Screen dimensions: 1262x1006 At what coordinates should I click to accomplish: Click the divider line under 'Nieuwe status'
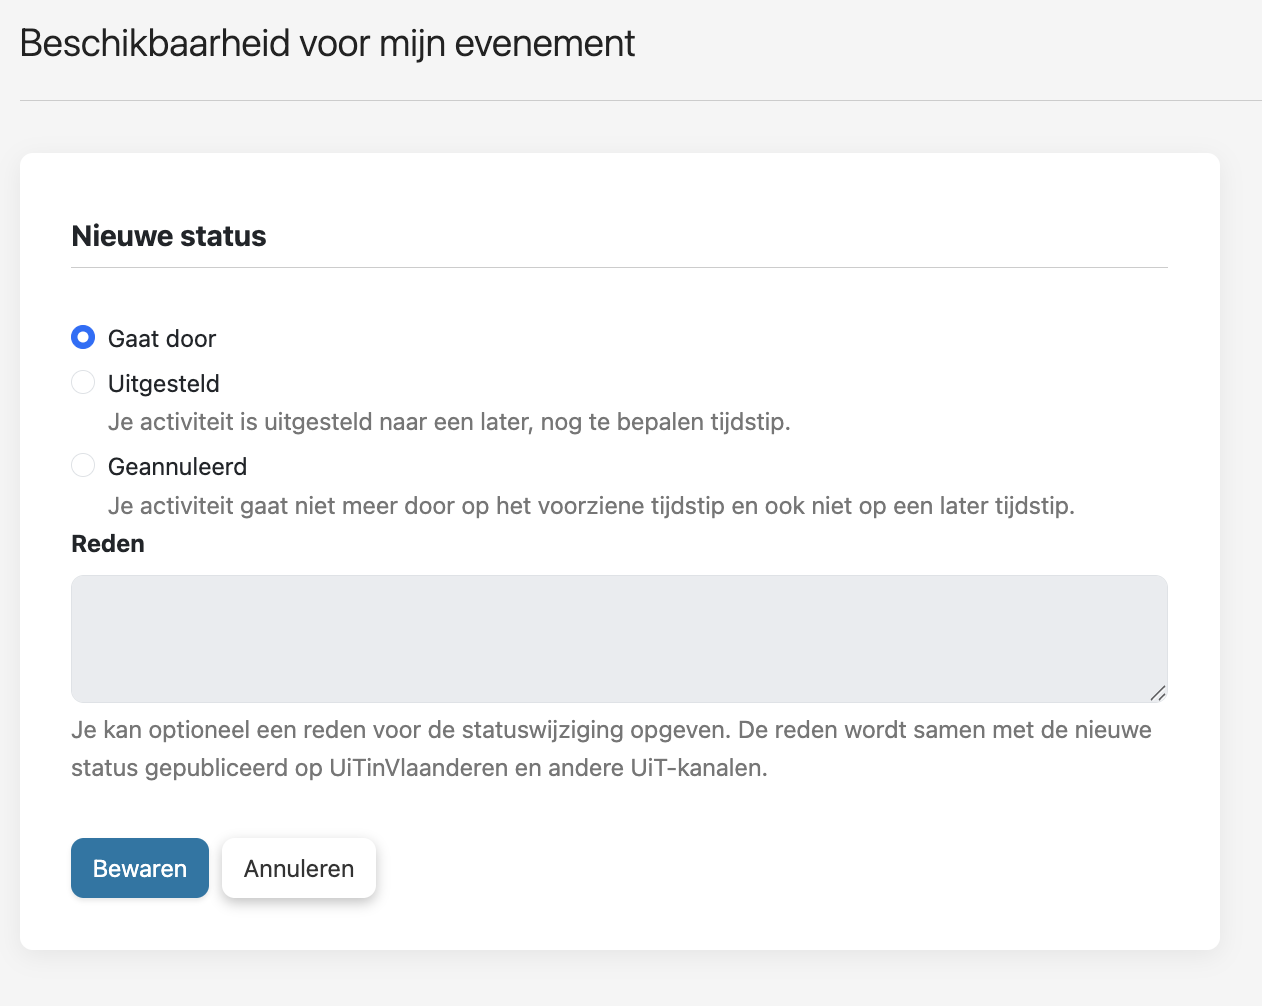(619, 267)
